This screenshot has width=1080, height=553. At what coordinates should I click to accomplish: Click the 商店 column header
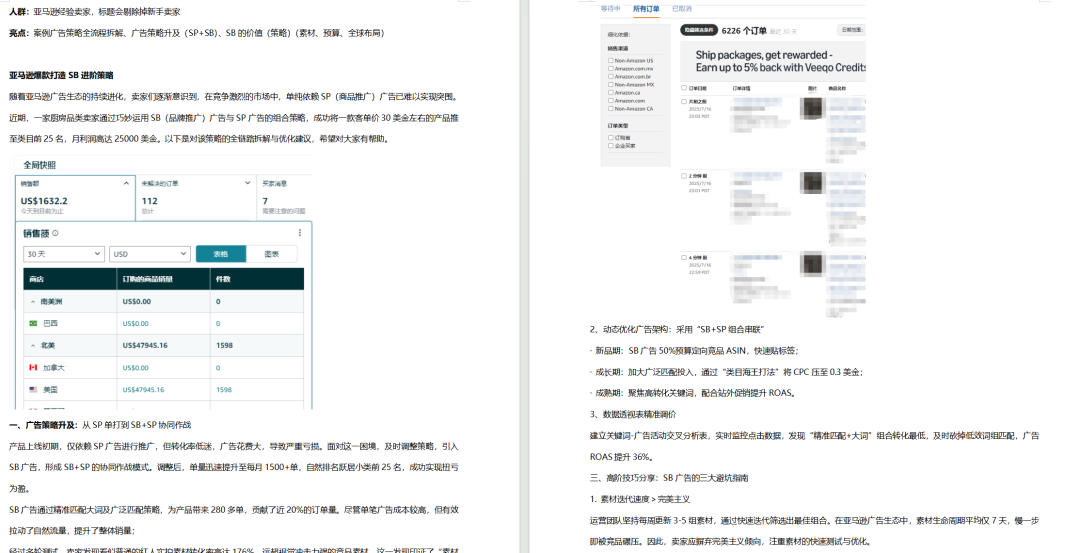click(x=37, y=280)
